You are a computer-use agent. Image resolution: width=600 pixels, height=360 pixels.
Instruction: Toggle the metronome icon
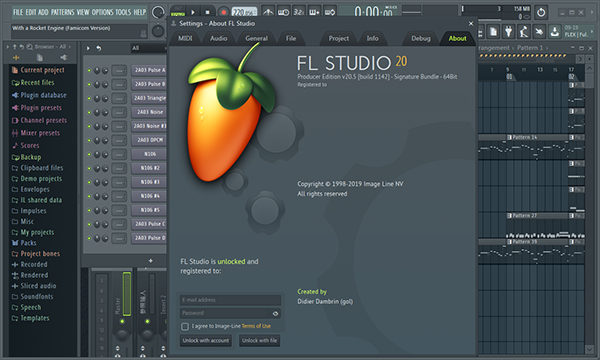pos(268,12)
